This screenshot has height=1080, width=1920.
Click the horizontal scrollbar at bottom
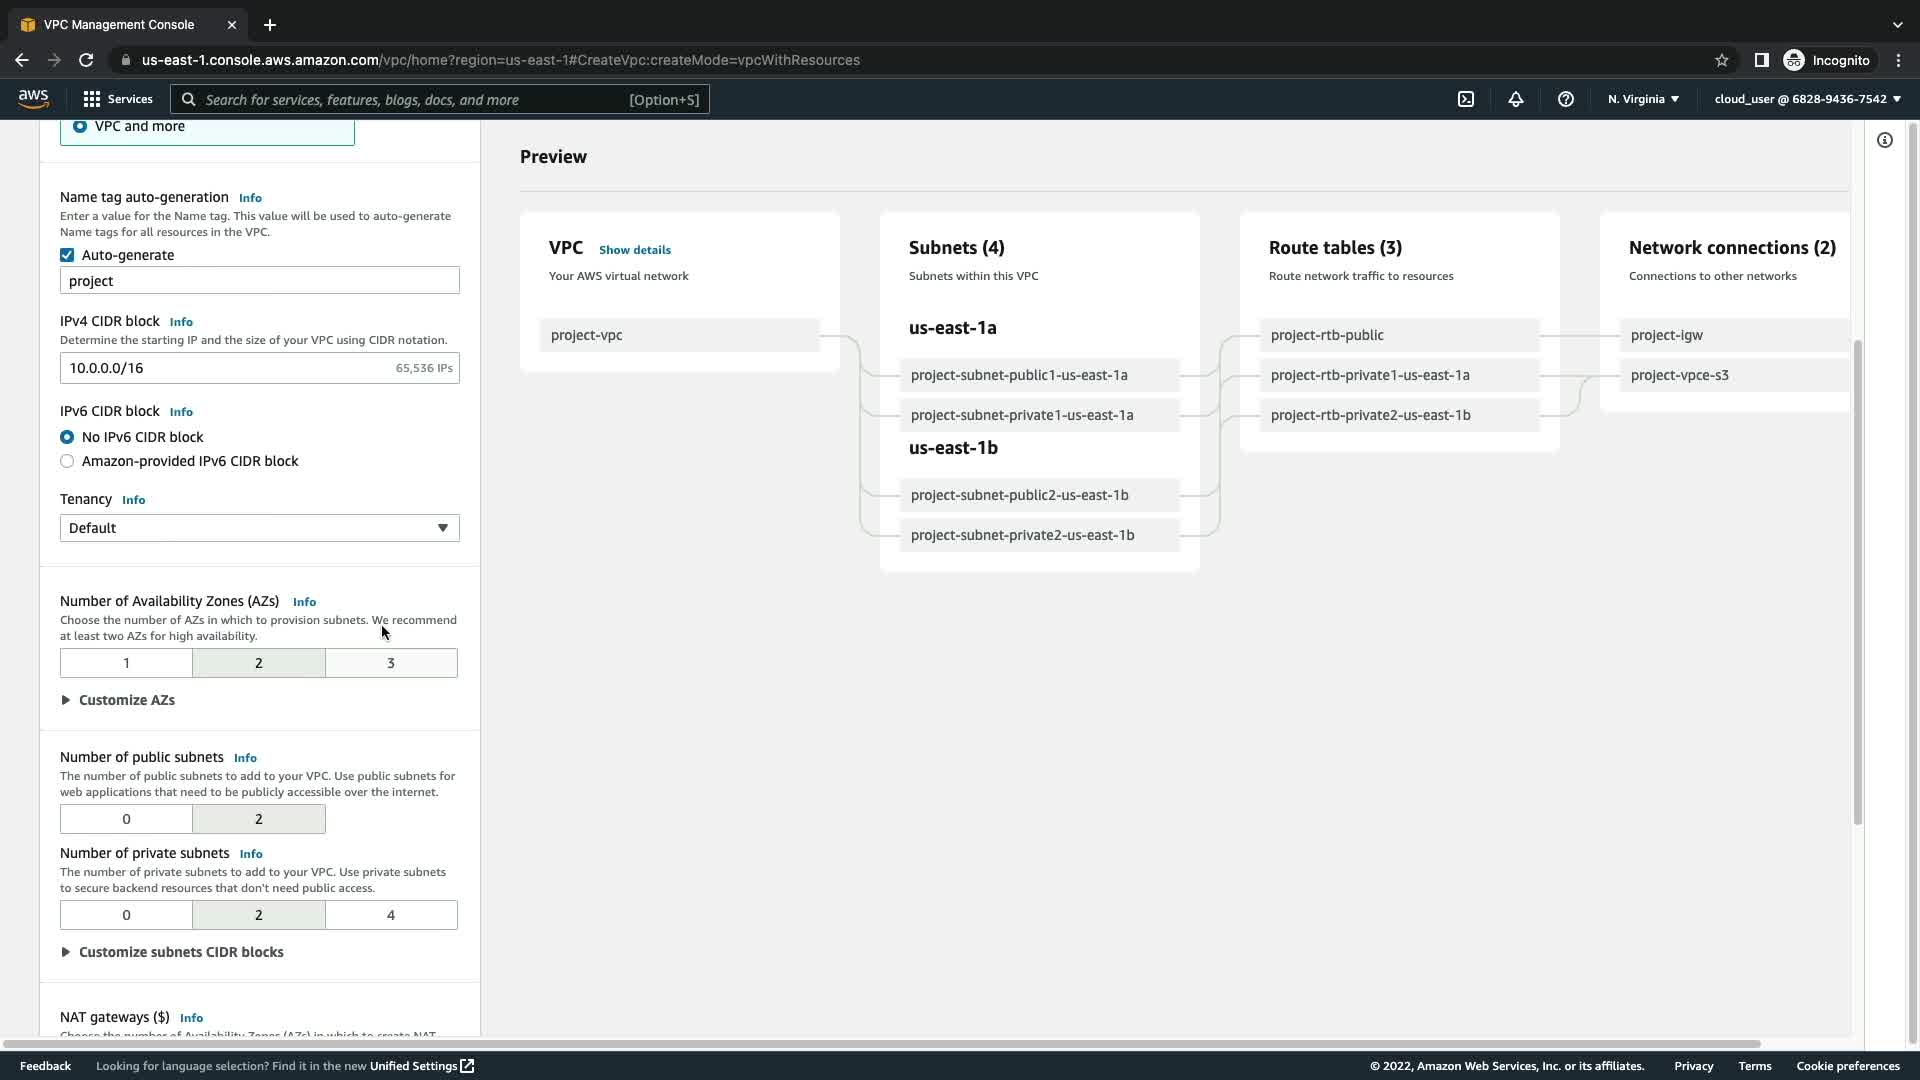click(880, 1044)
